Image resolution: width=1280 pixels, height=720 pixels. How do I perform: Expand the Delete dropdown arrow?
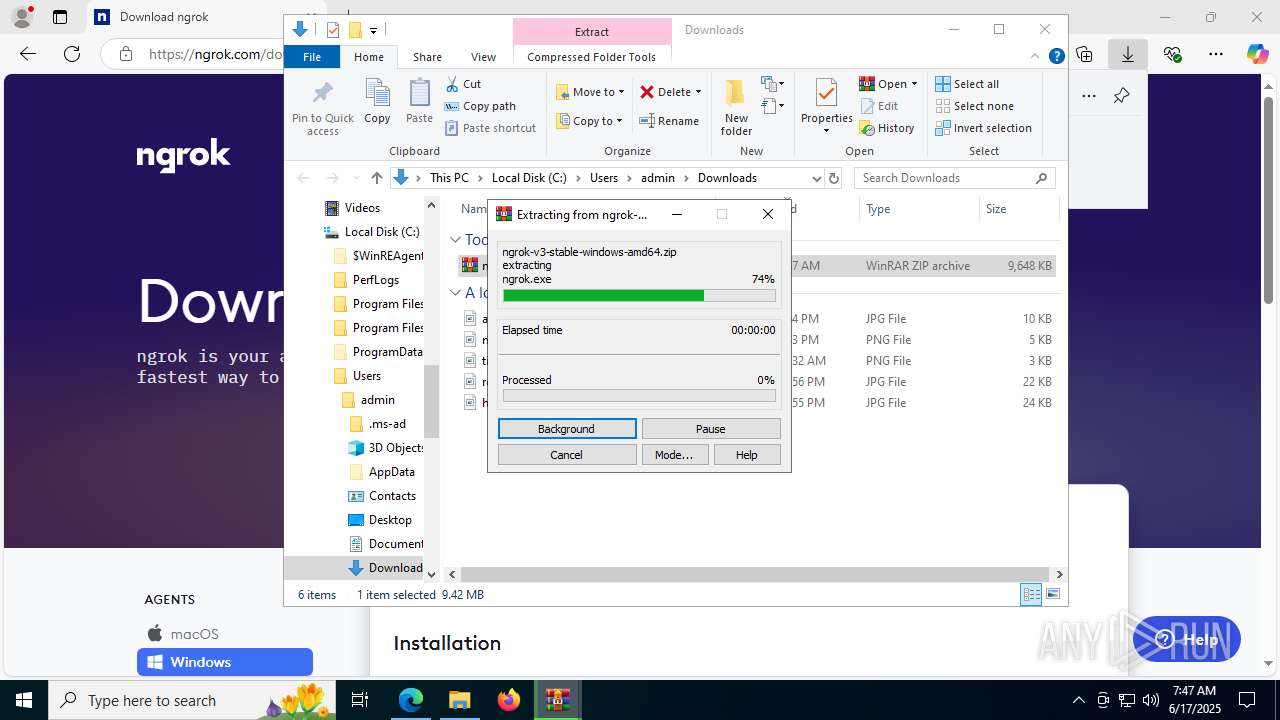click(x=698, y=92)
